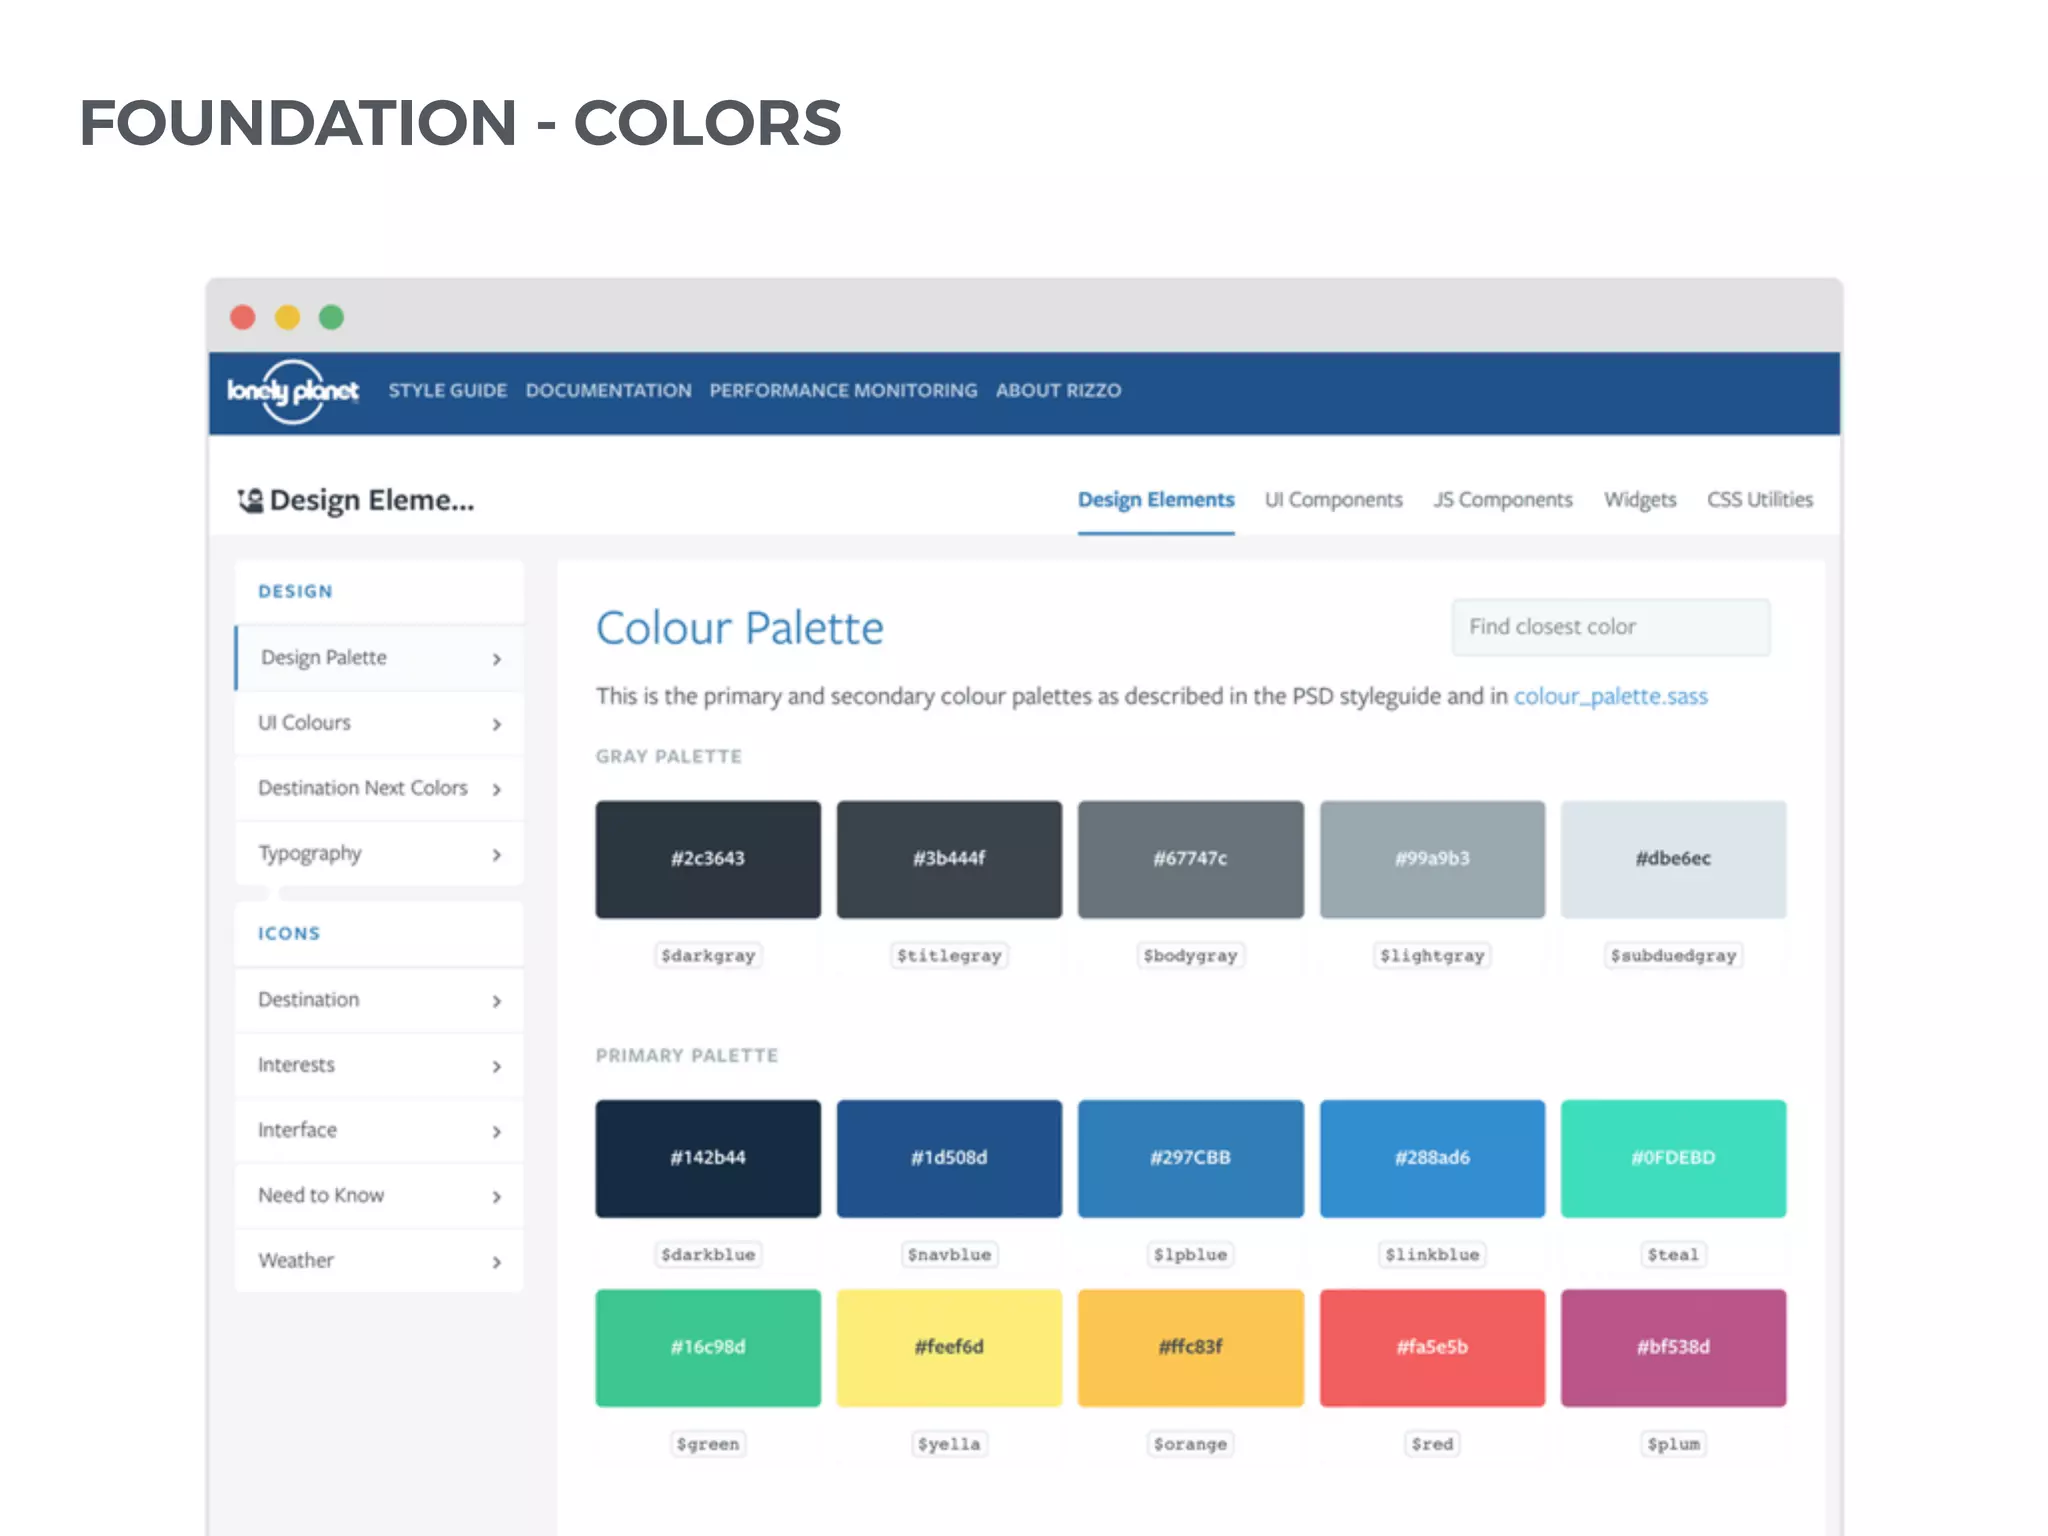Expand Destination Next Colors chevron
Screen dimensions: 2048x1536
[497, 789]
